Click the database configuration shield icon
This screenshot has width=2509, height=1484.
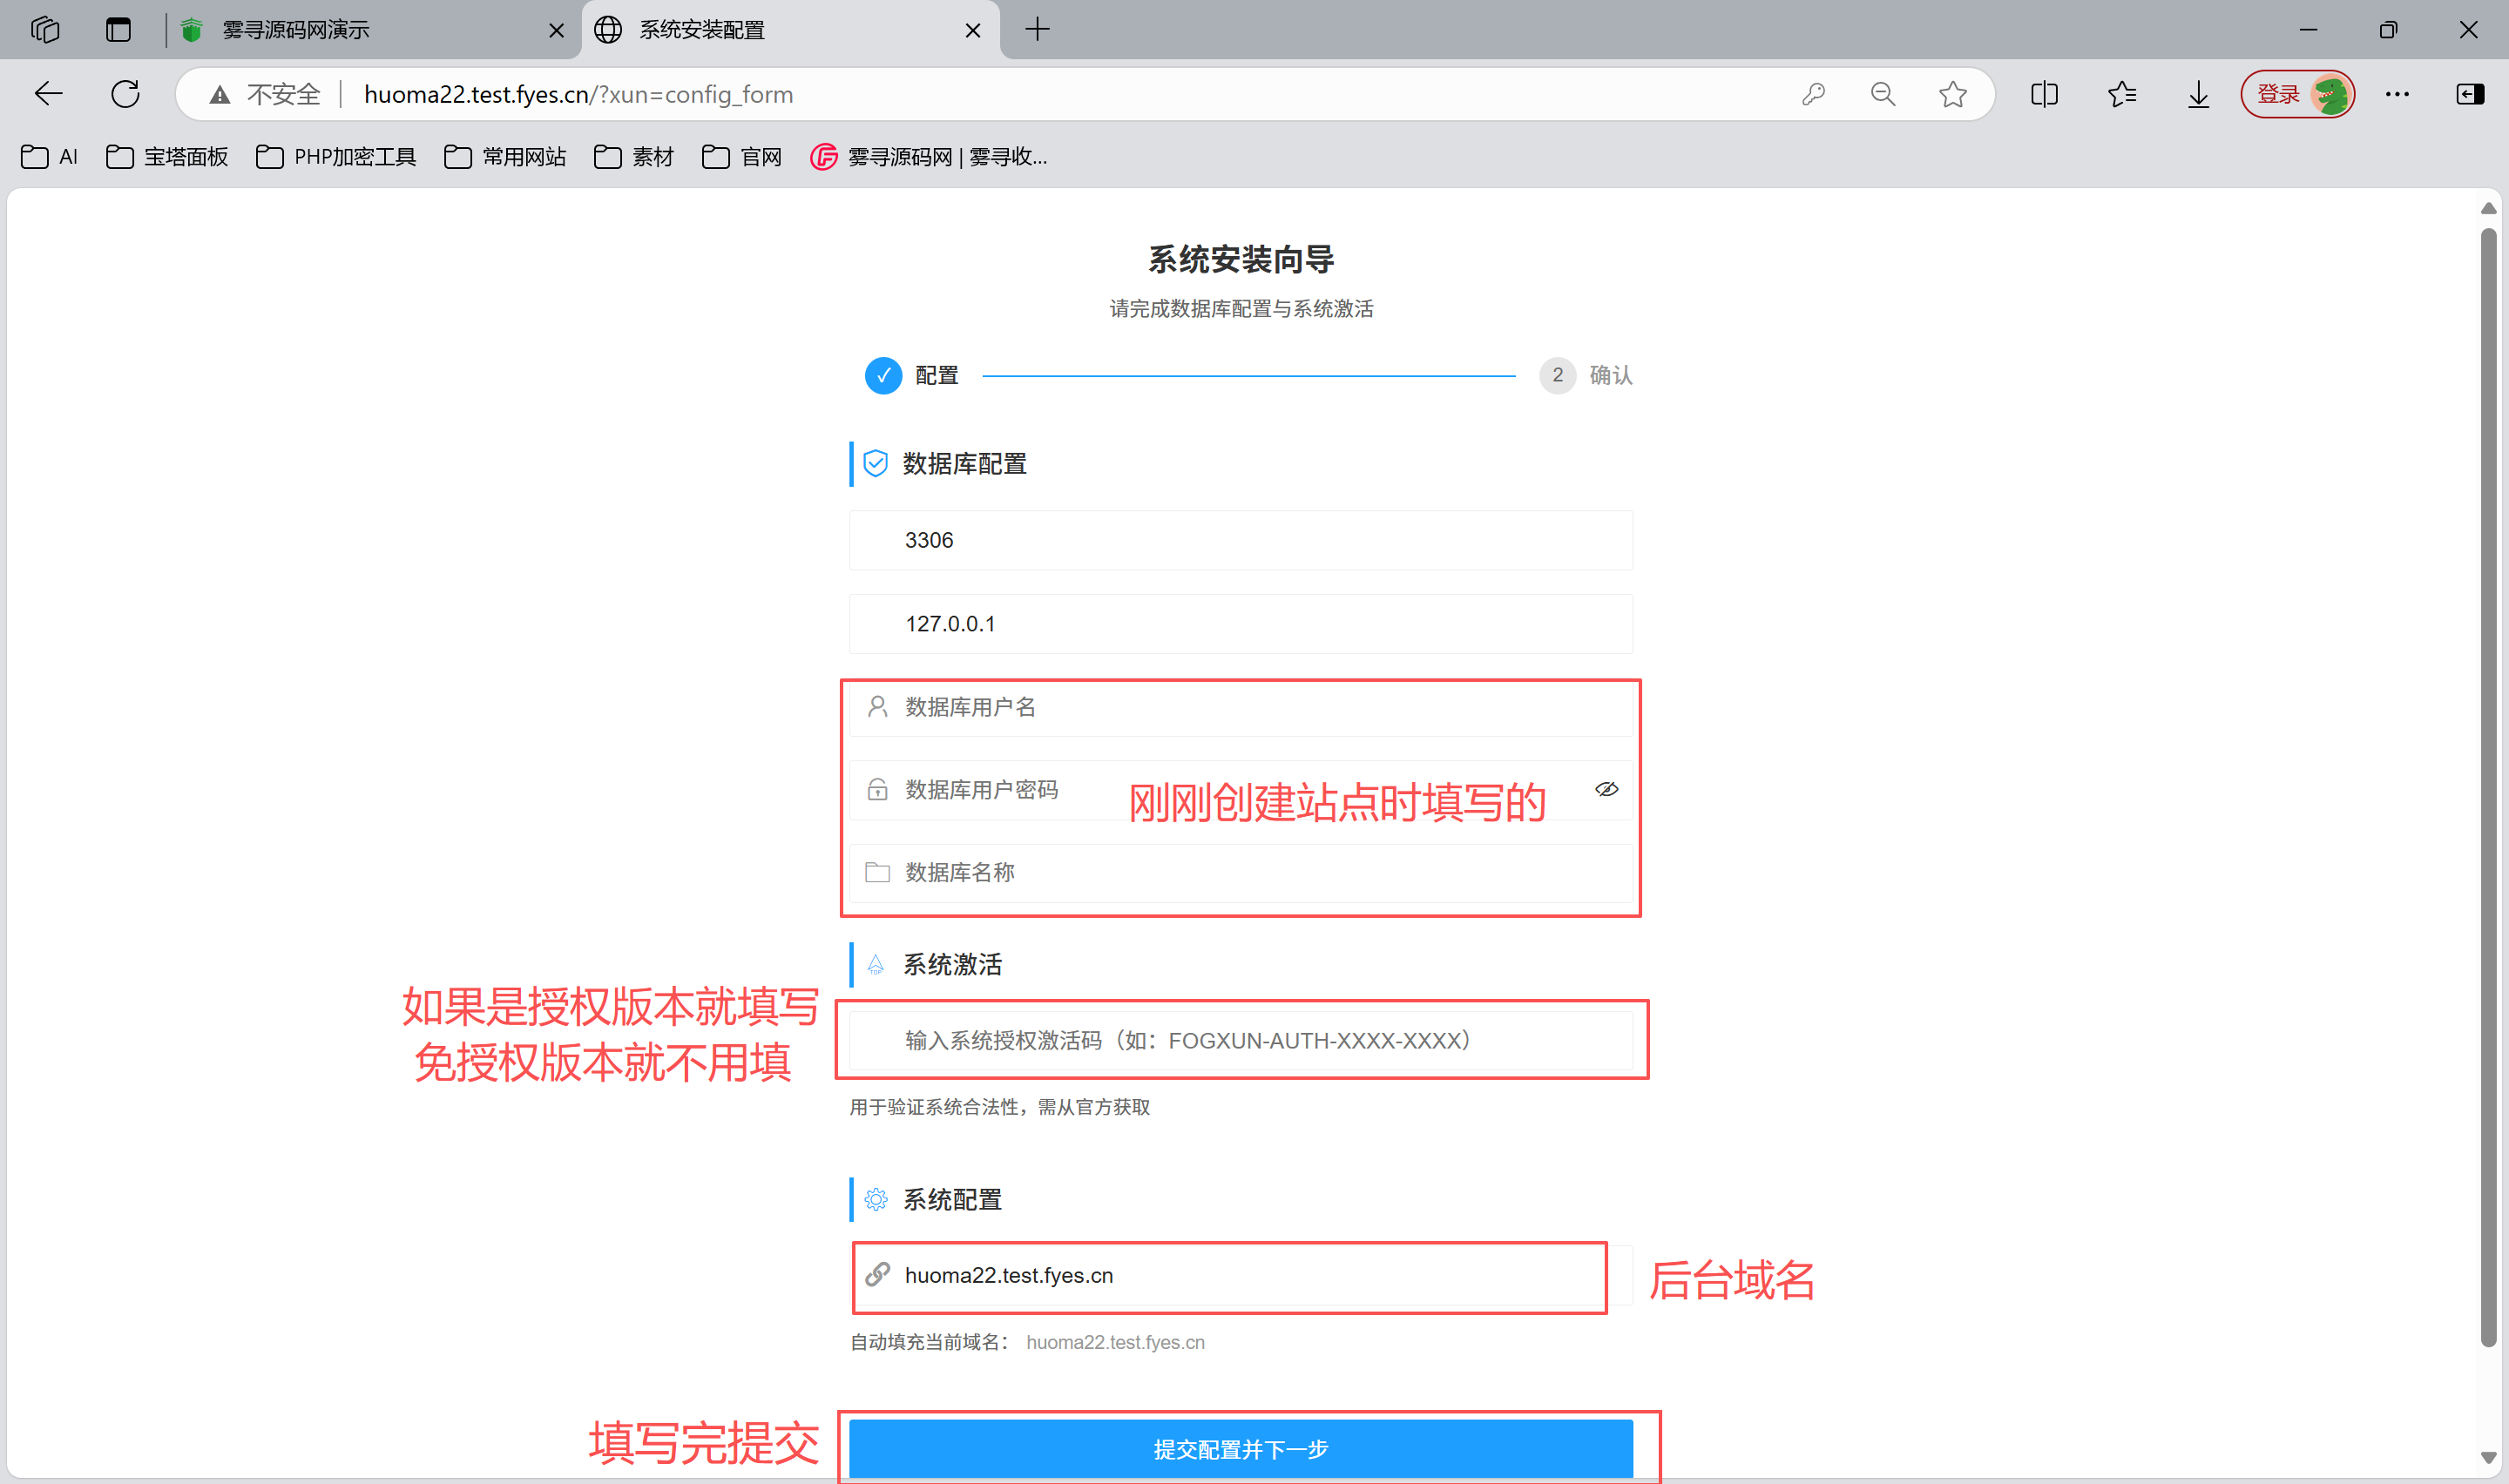(875, 463)
